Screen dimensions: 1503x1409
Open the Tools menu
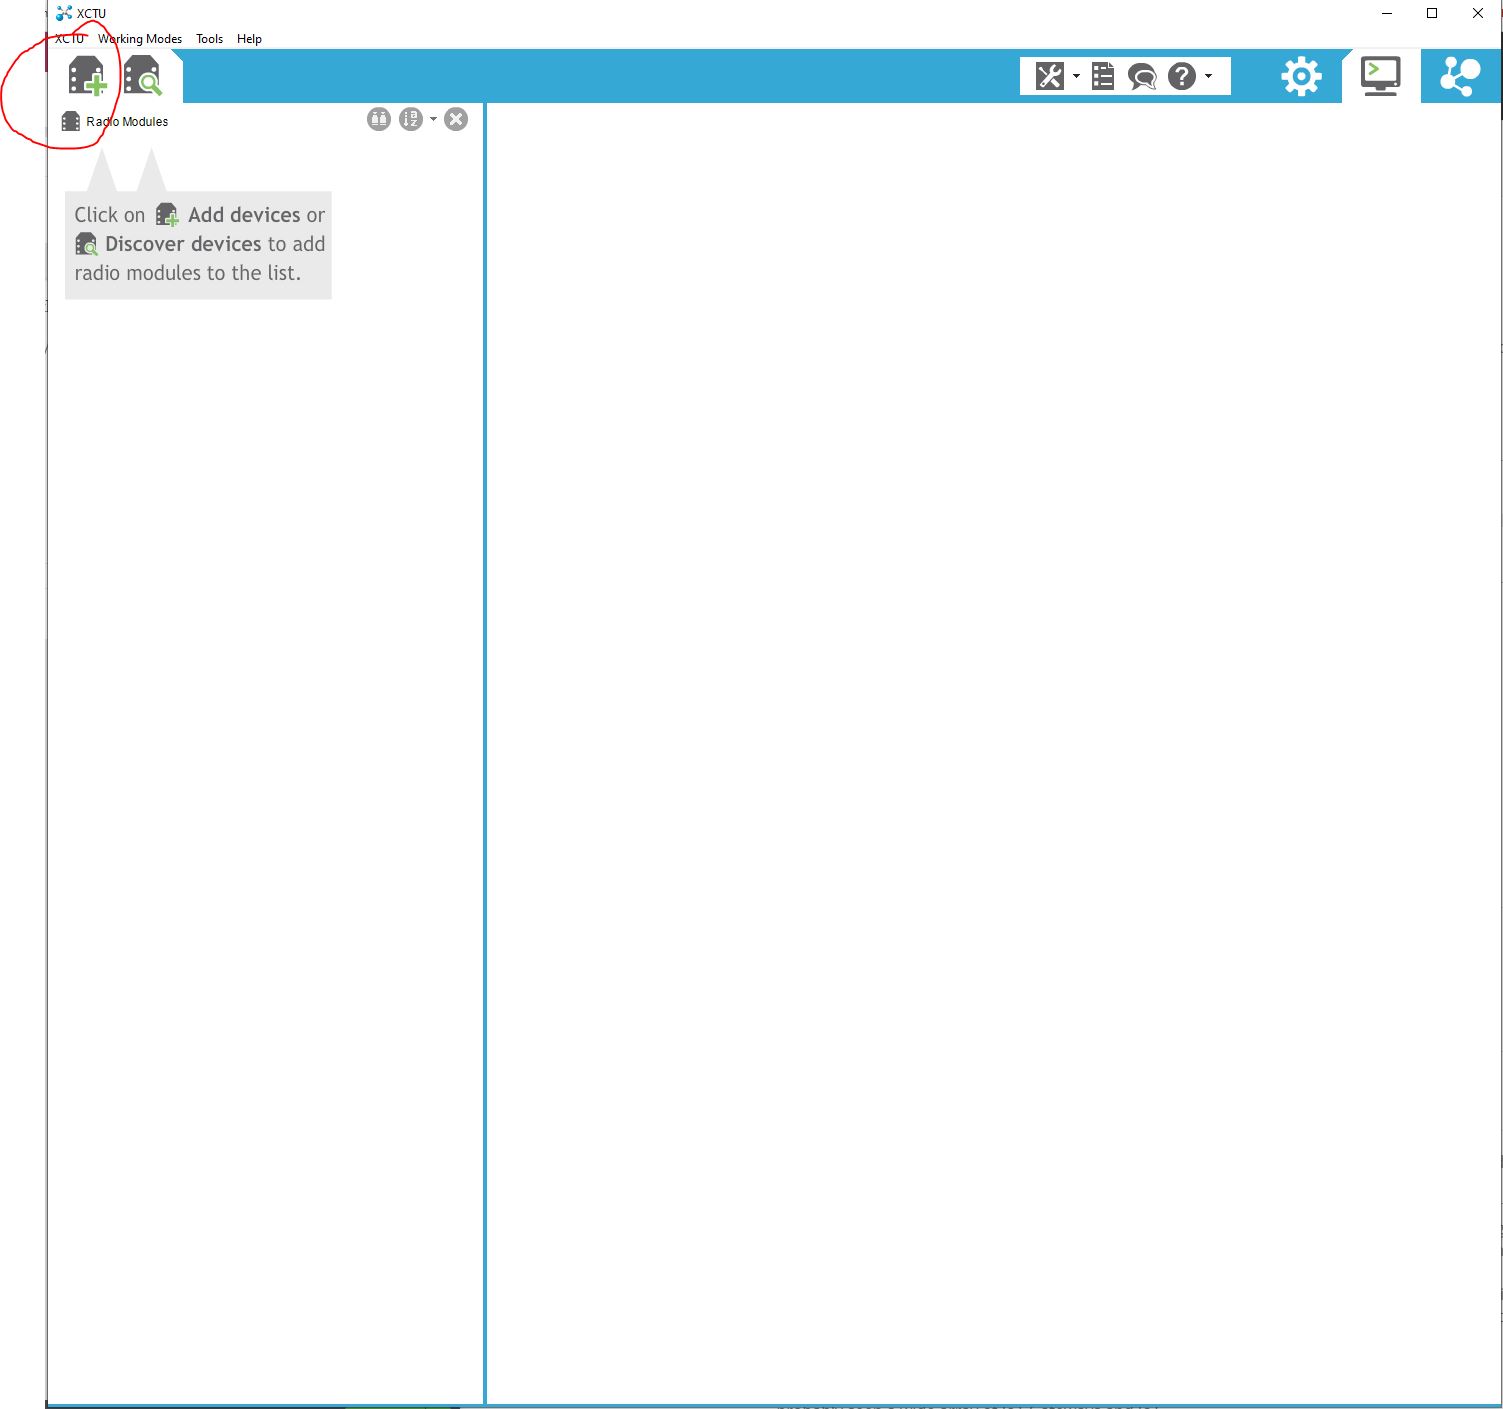(x=209, y=39)
